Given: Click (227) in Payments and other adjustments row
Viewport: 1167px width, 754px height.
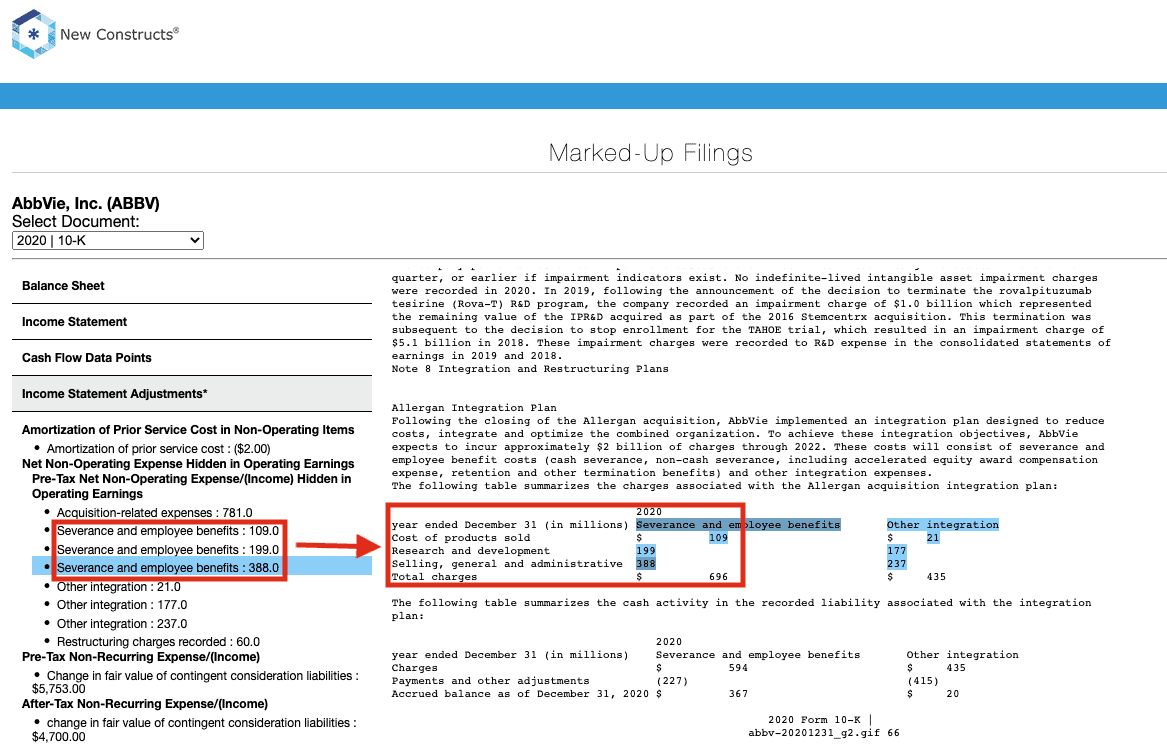Looking at the screenshot, I should pos(672,681).
